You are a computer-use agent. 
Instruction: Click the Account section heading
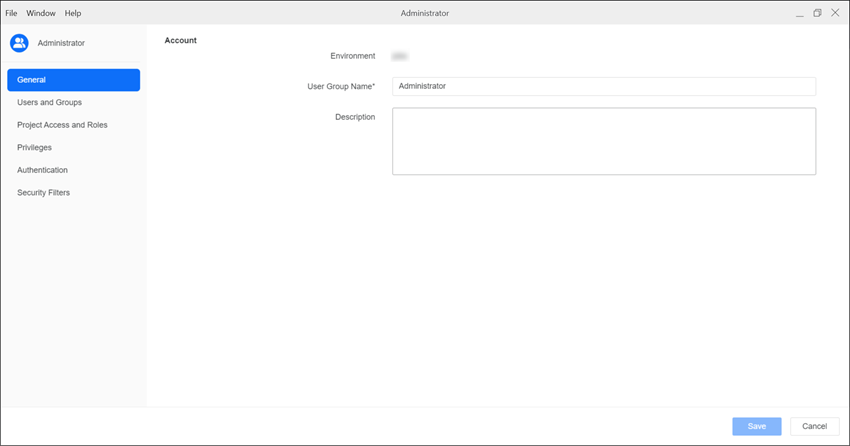181,41
